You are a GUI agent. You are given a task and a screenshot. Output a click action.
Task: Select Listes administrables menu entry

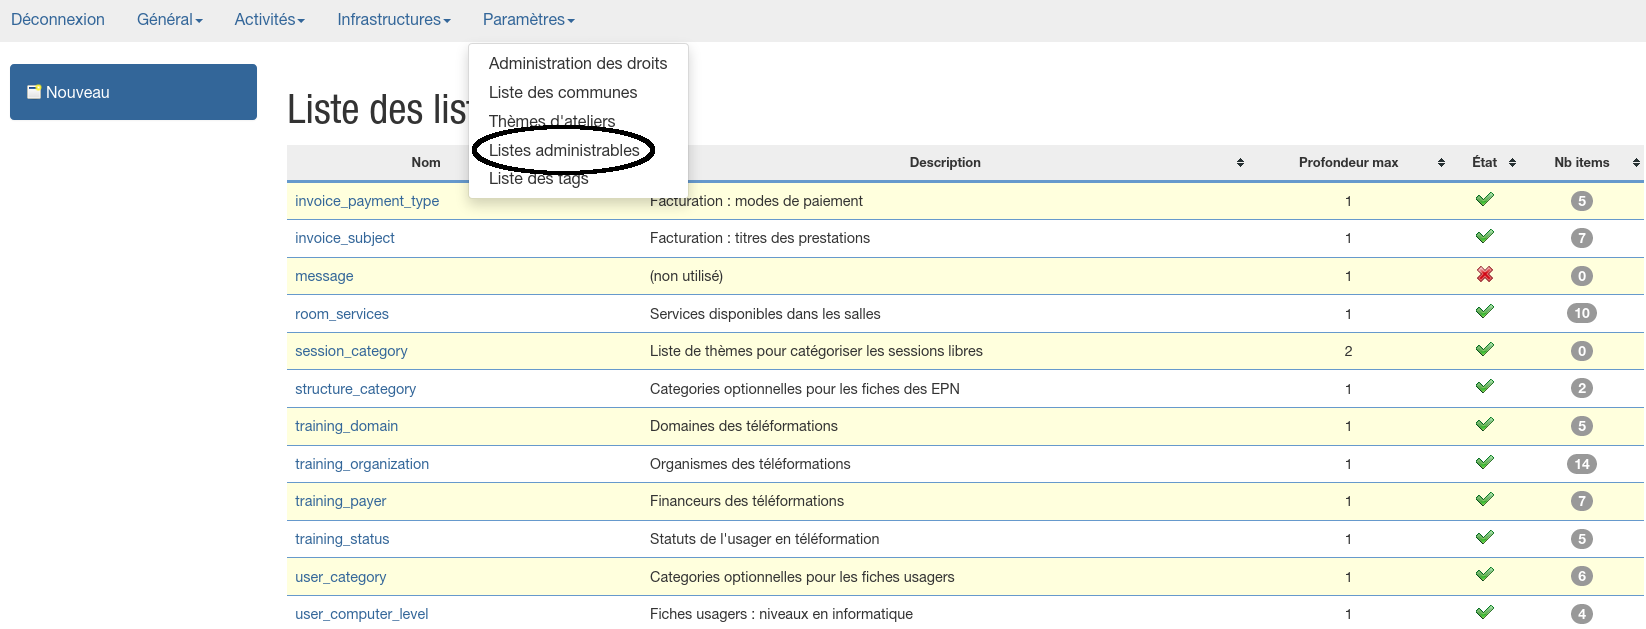click(564, 150)
